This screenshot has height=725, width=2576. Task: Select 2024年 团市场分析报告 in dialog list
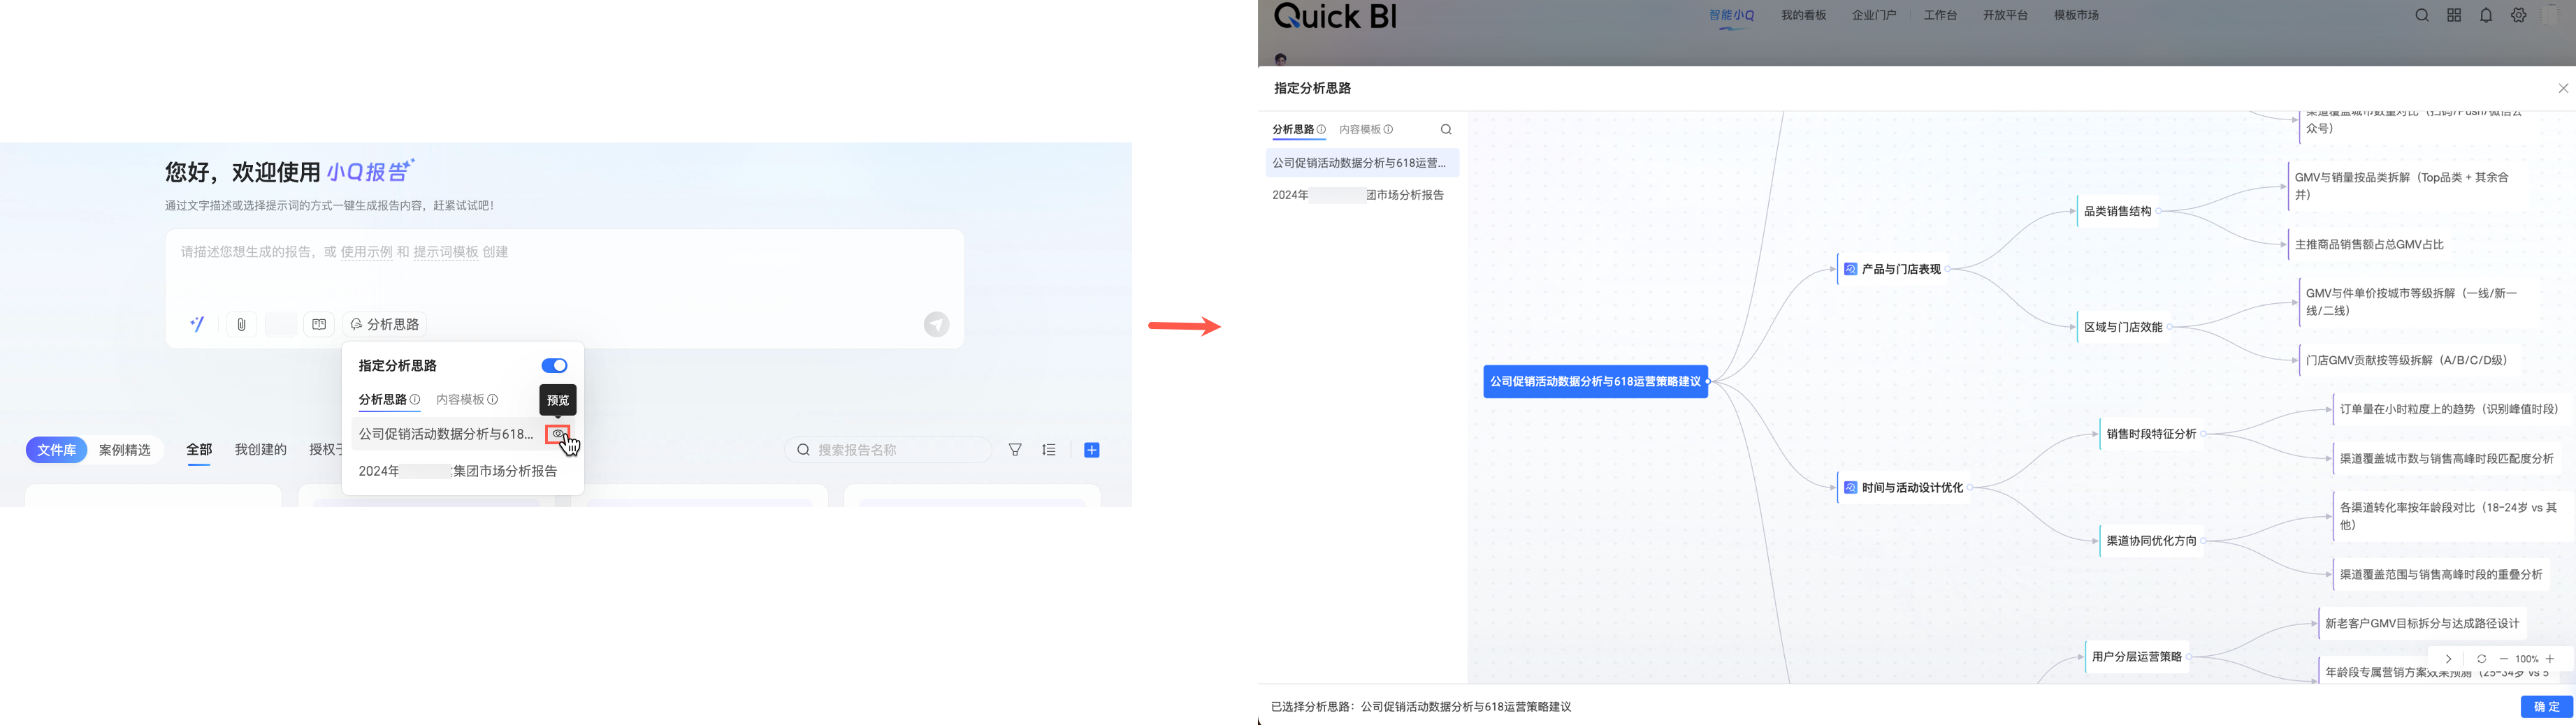[1362, 195]
